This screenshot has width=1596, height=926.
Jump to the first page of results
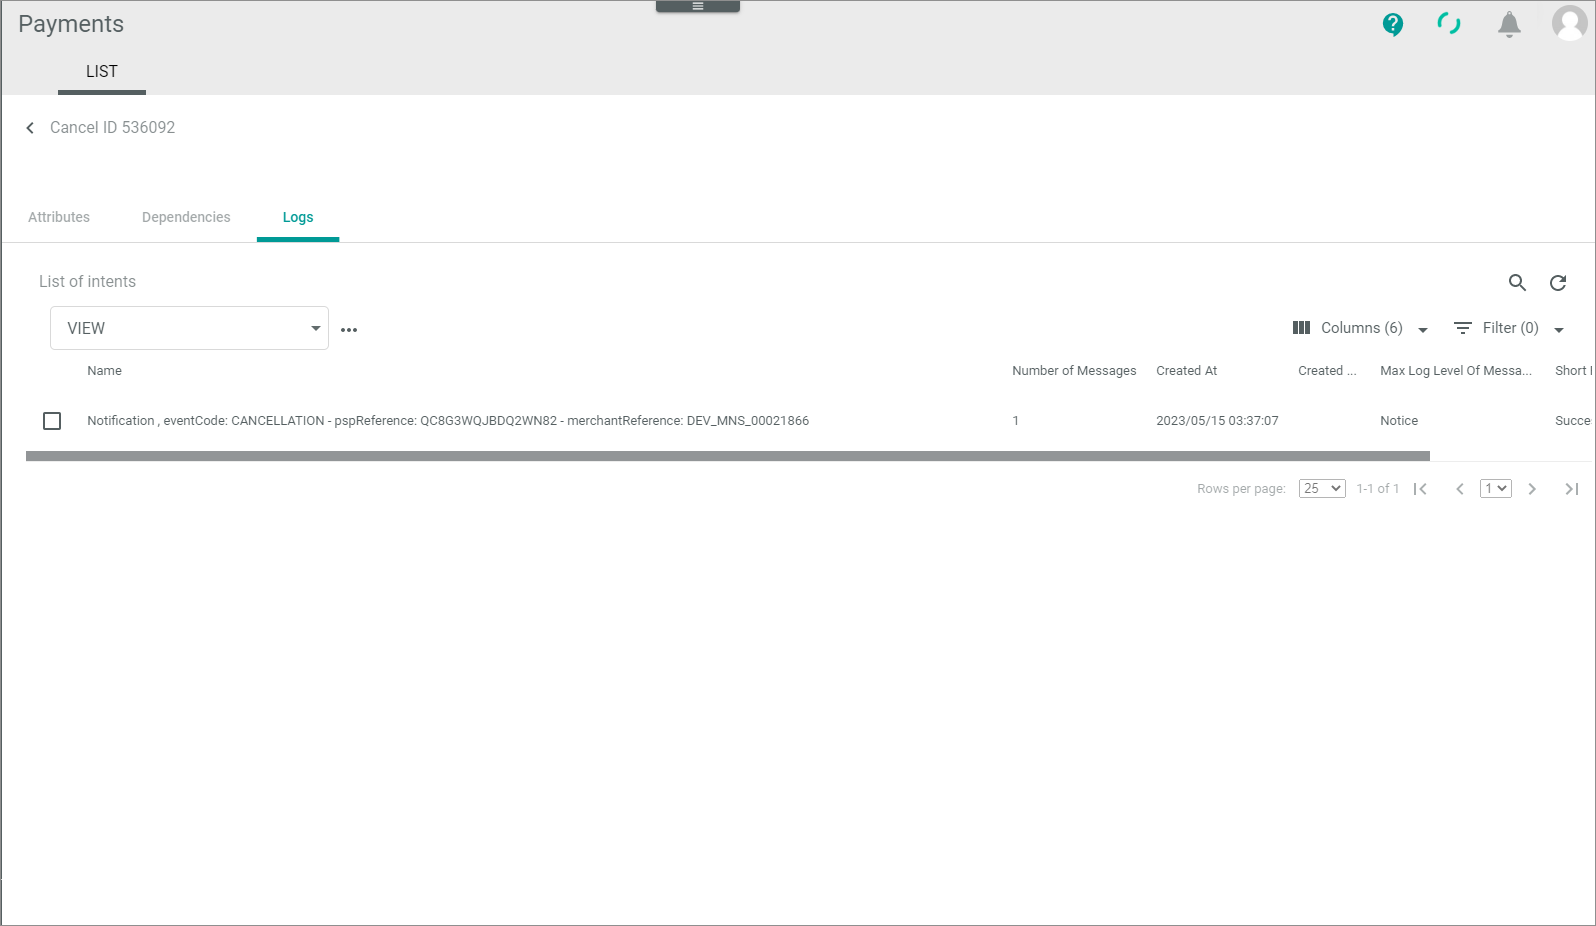coord(1420,489)
